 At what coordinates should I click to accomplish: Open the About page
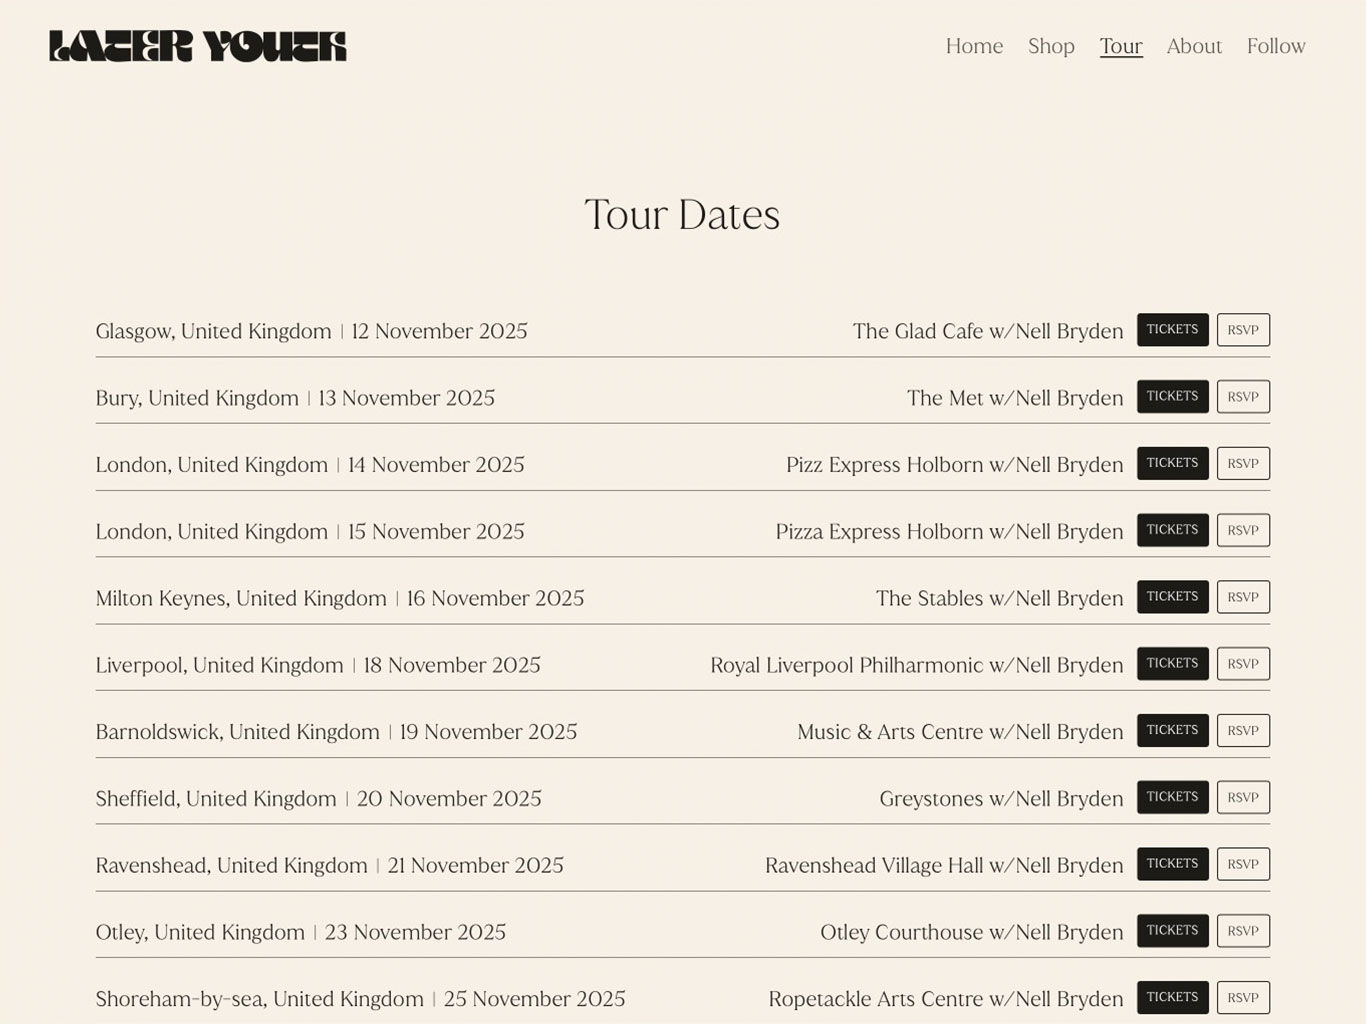1193,46
